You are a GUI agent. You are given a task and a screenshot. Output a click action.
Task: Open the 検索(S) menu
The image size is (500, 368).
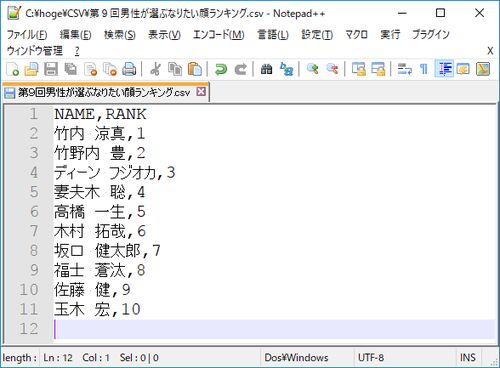click(x=120, y=34)
